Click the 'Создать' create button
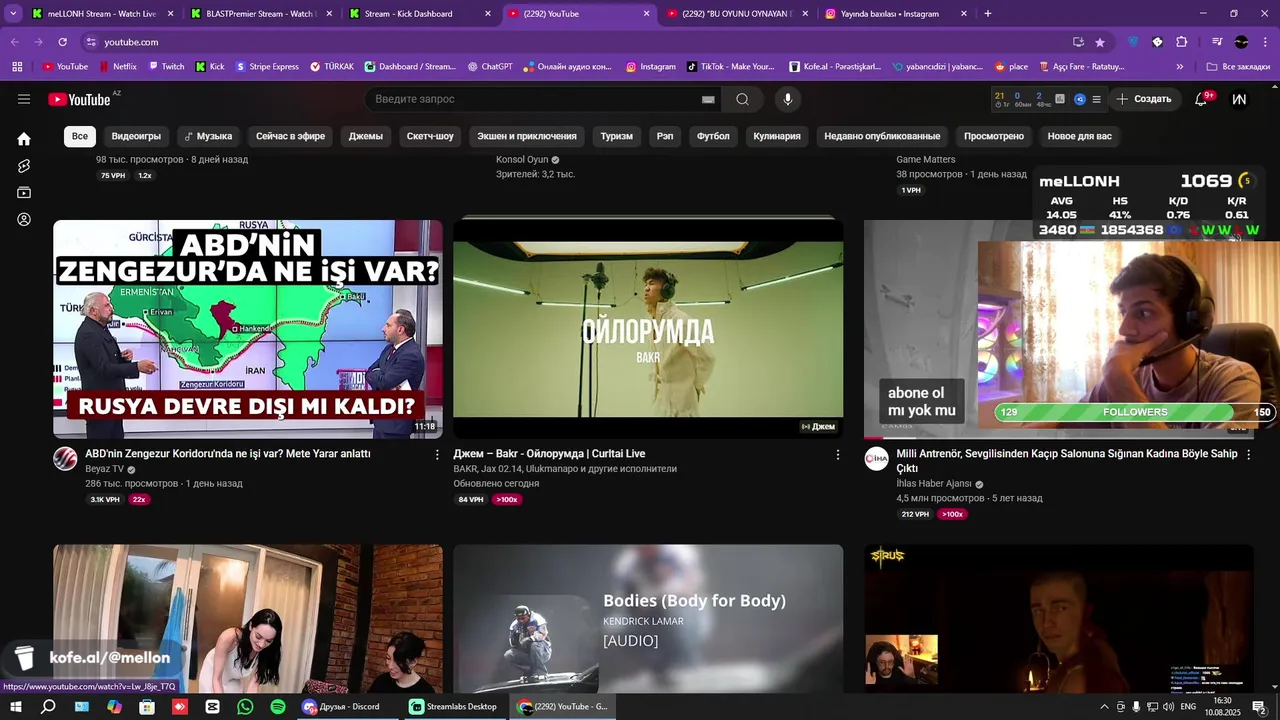Image resolution: width=1280 pixels, height=720 pixels. pos(1145,99)
